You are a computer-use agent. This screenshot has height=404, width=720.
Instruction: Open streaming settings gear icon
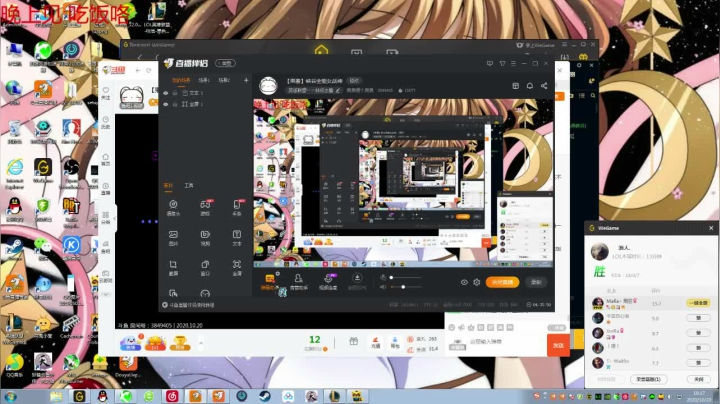(477, 282)
